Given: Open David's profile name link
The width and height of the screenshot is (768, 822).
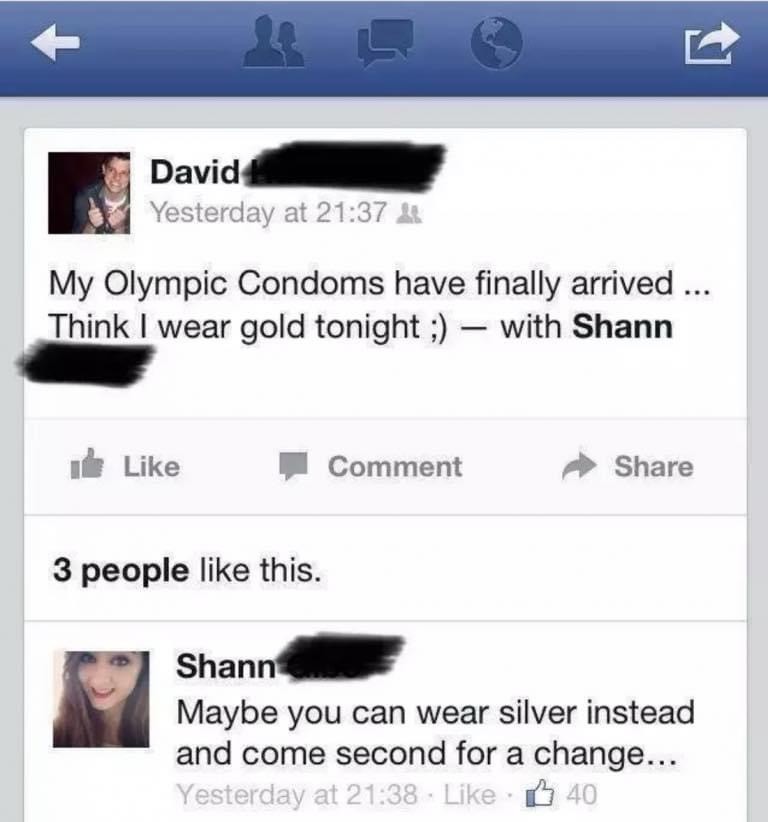Looking at the screenshot, I should click(195, 171).
